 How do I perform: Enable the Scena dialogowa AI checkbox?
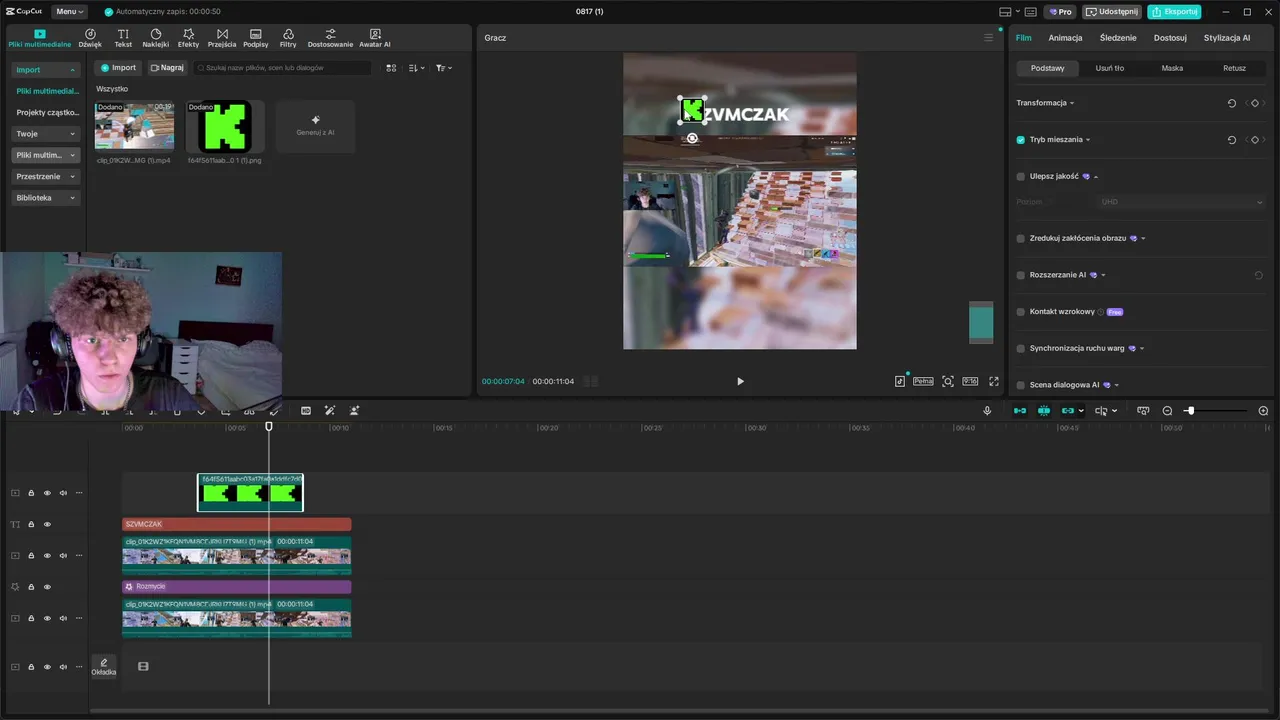[x=1021, y=385]
